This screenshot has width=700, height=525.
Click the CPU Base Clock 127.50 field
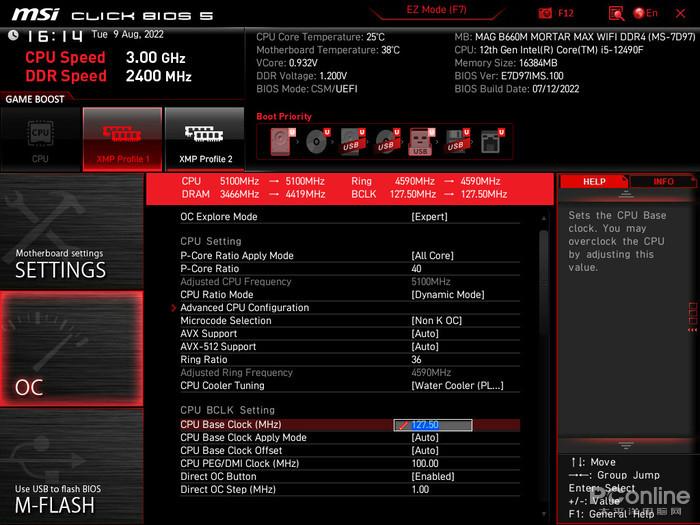(433, 425)
